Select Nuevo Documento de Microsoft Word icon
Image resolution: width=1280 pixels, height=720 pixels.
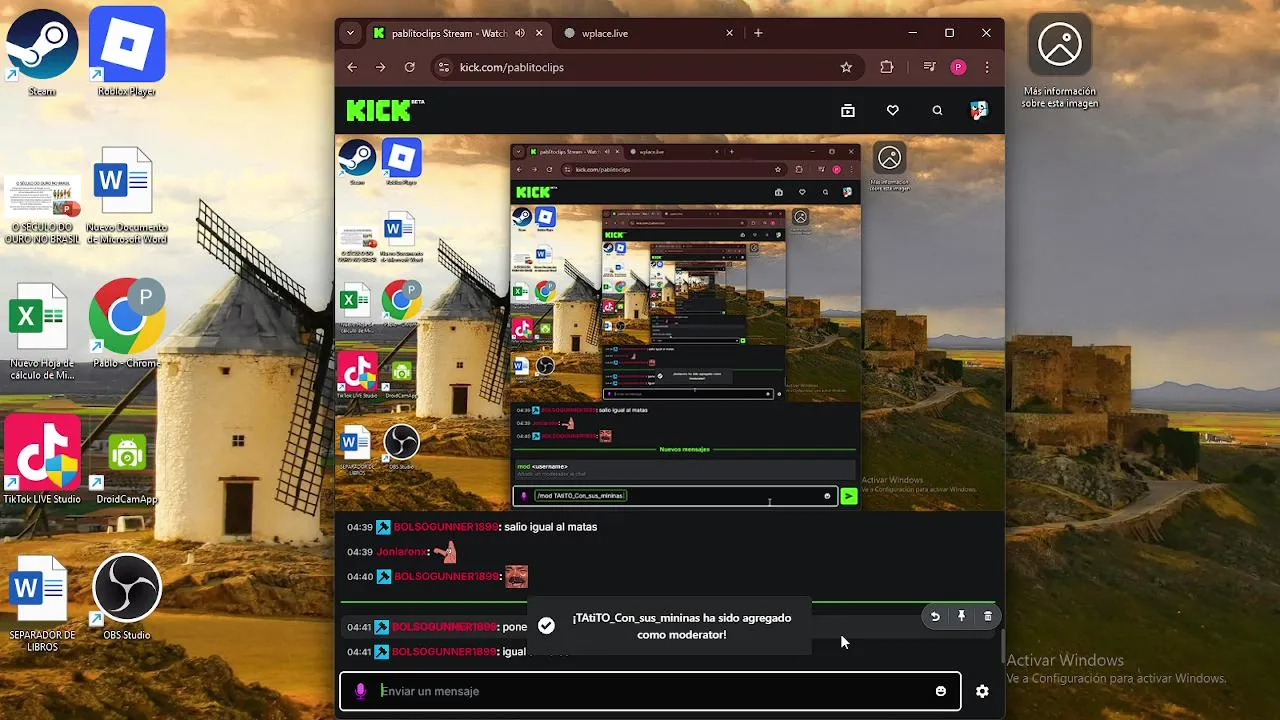127,196
